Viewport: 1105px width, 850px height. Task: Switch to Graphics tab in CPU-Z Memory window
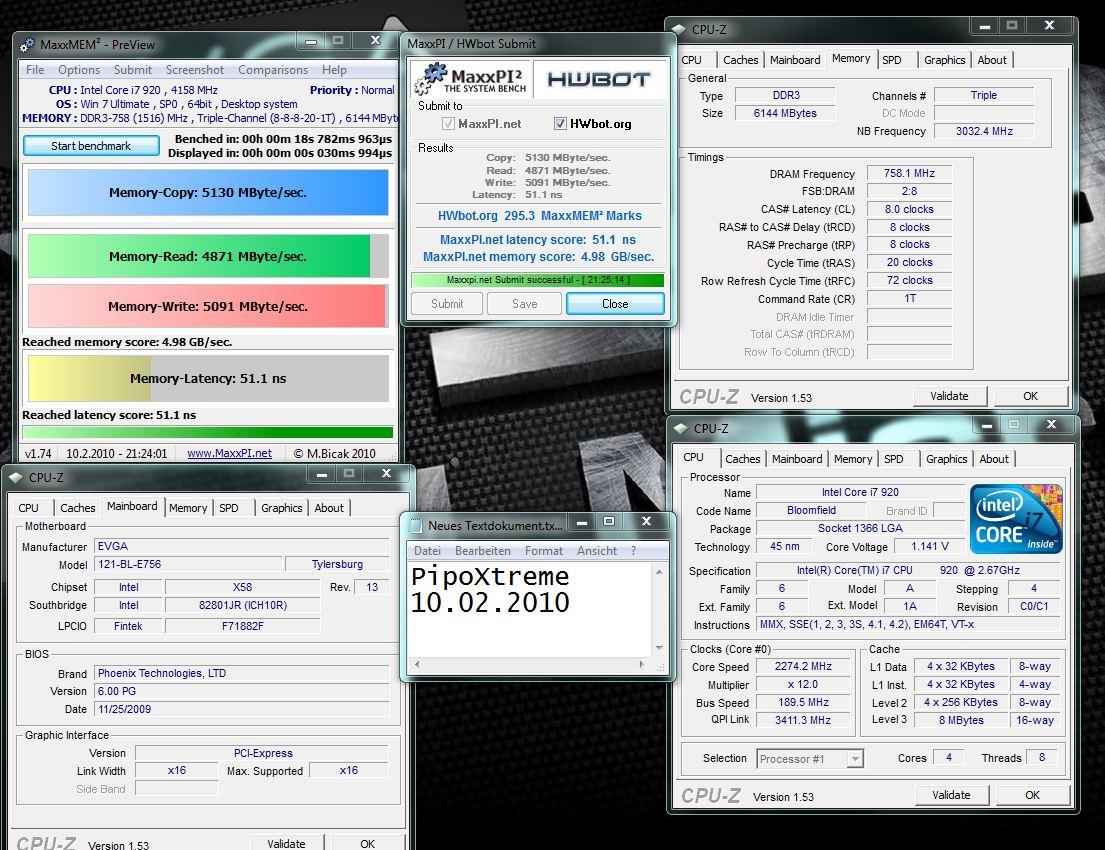click(944, 60)
